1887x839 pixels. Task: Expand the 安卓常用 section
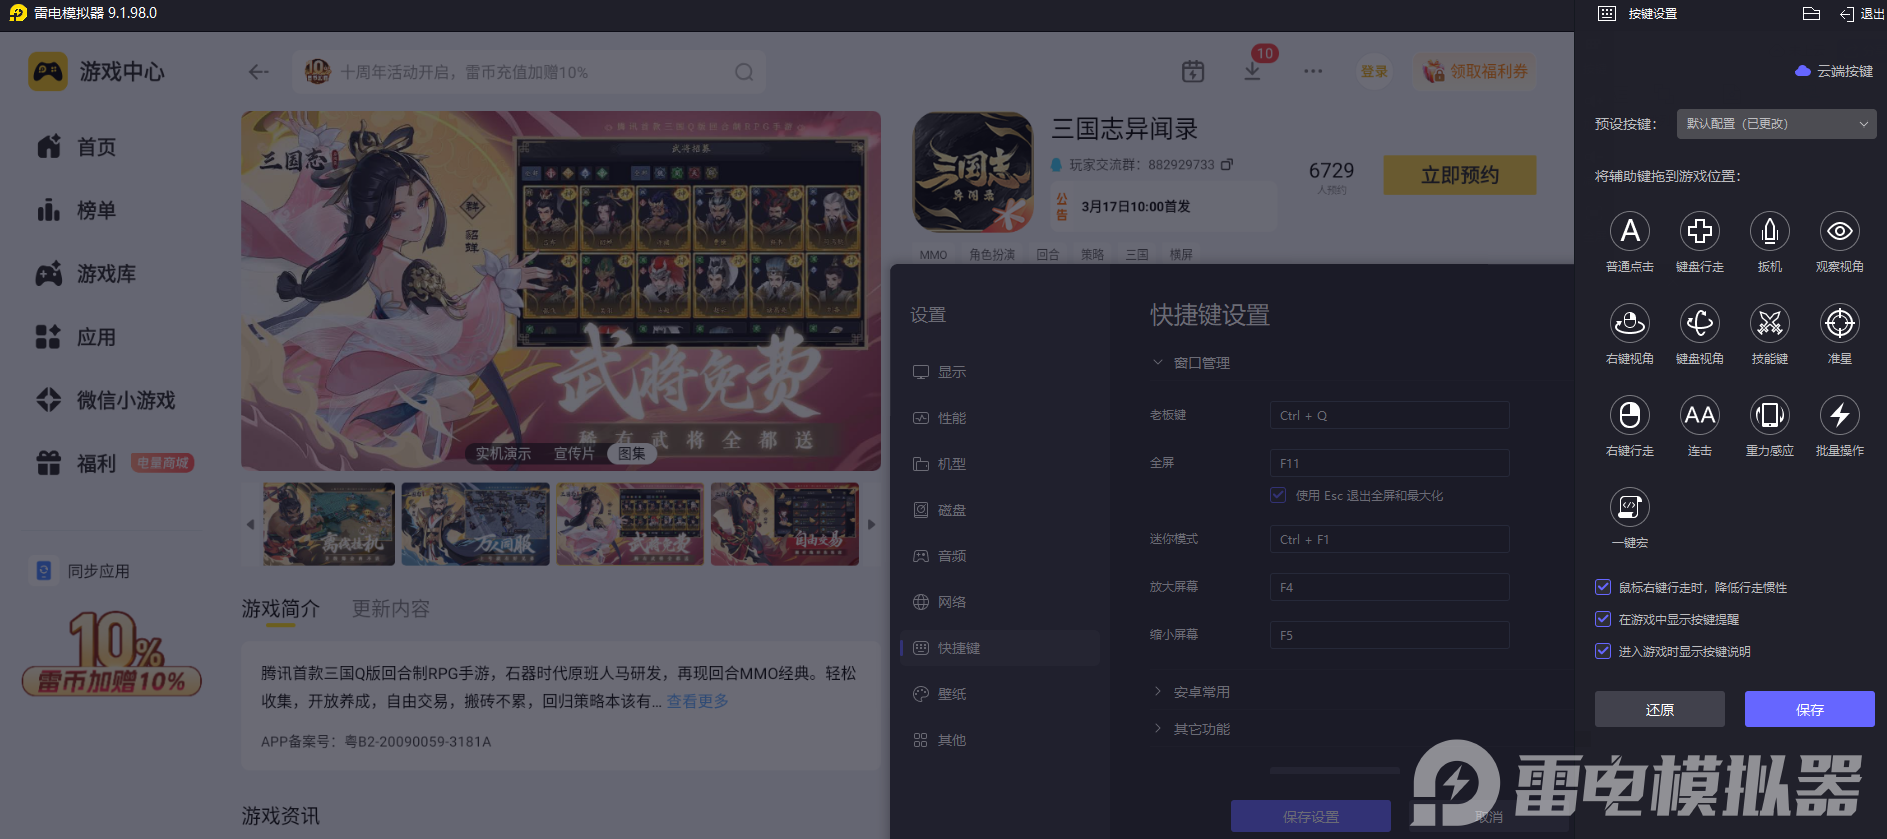pyautogui.click(x=1191, y=692)
